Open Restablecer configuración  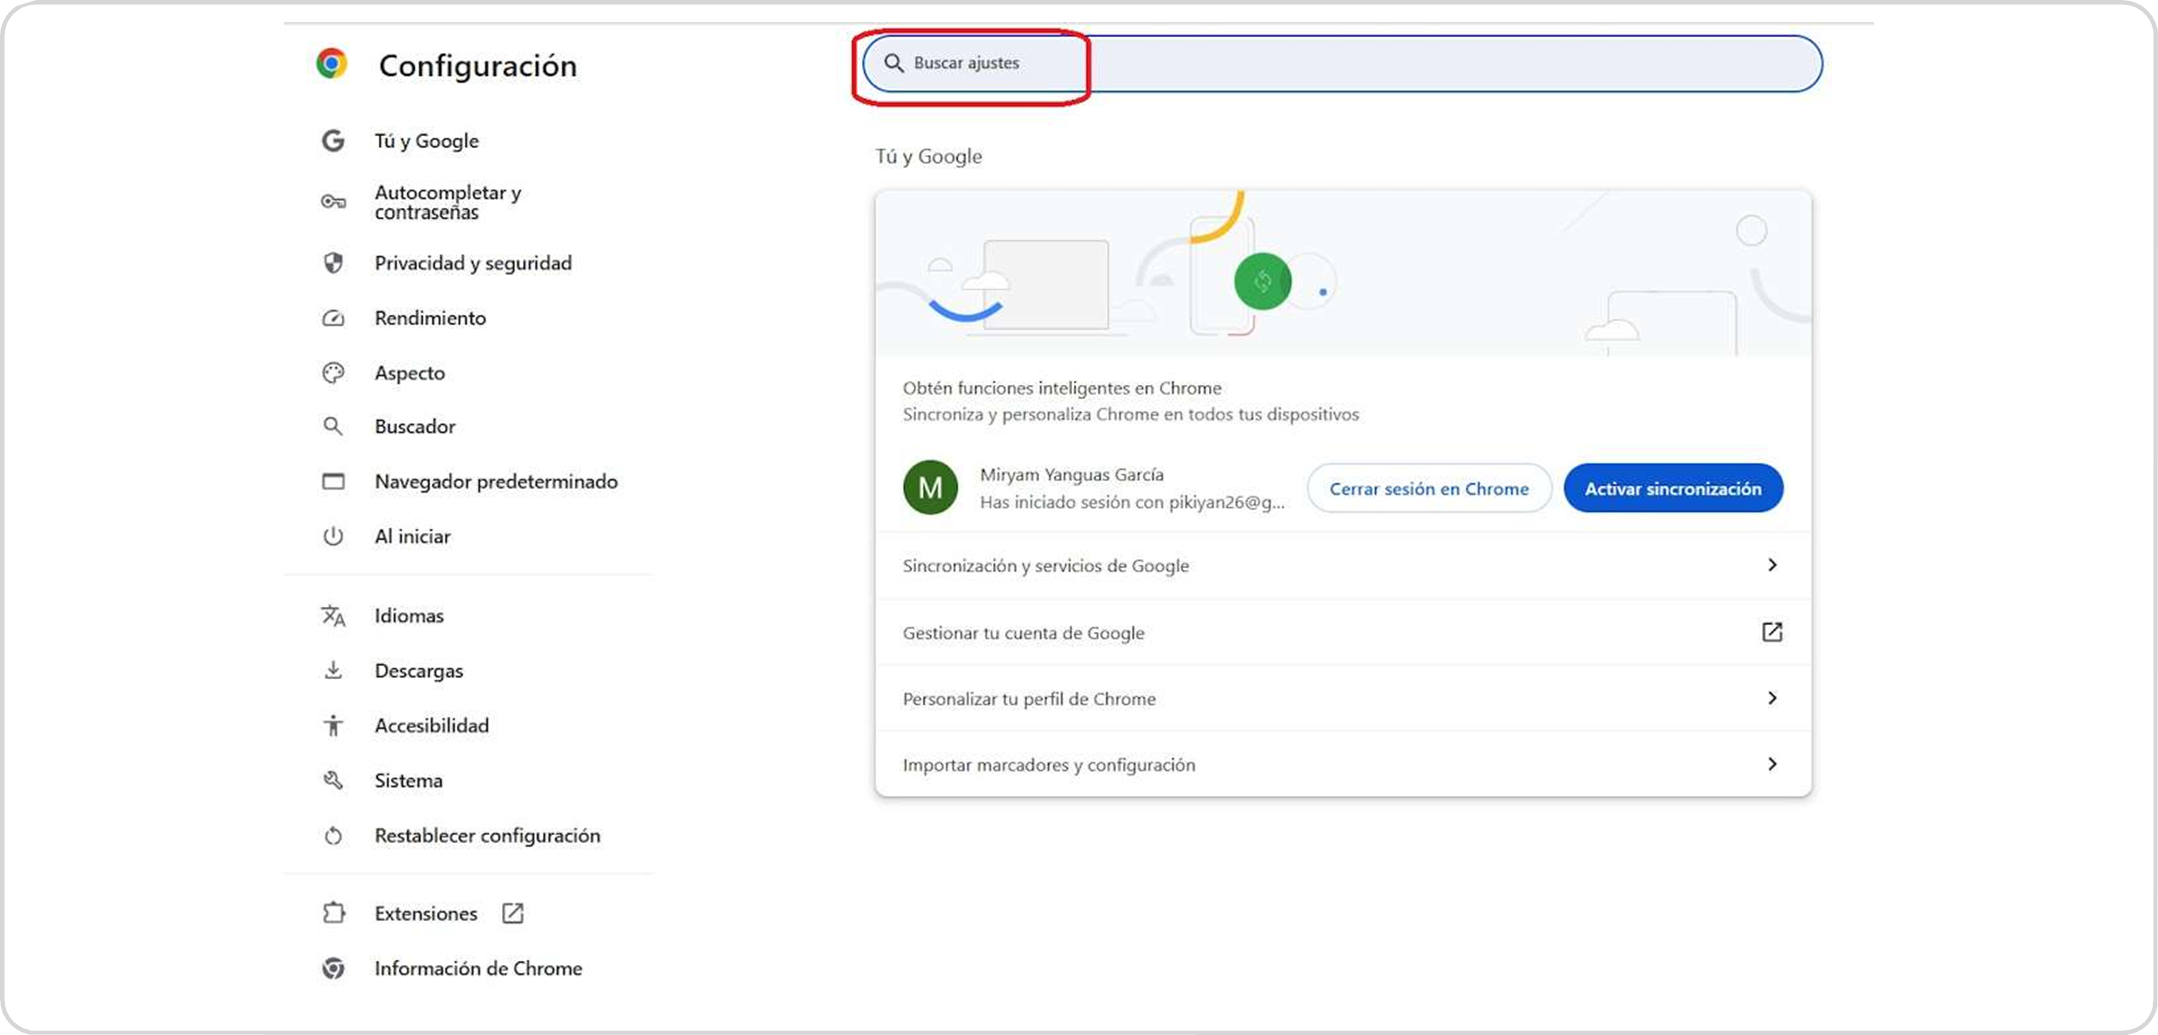(x=488, y=835)
